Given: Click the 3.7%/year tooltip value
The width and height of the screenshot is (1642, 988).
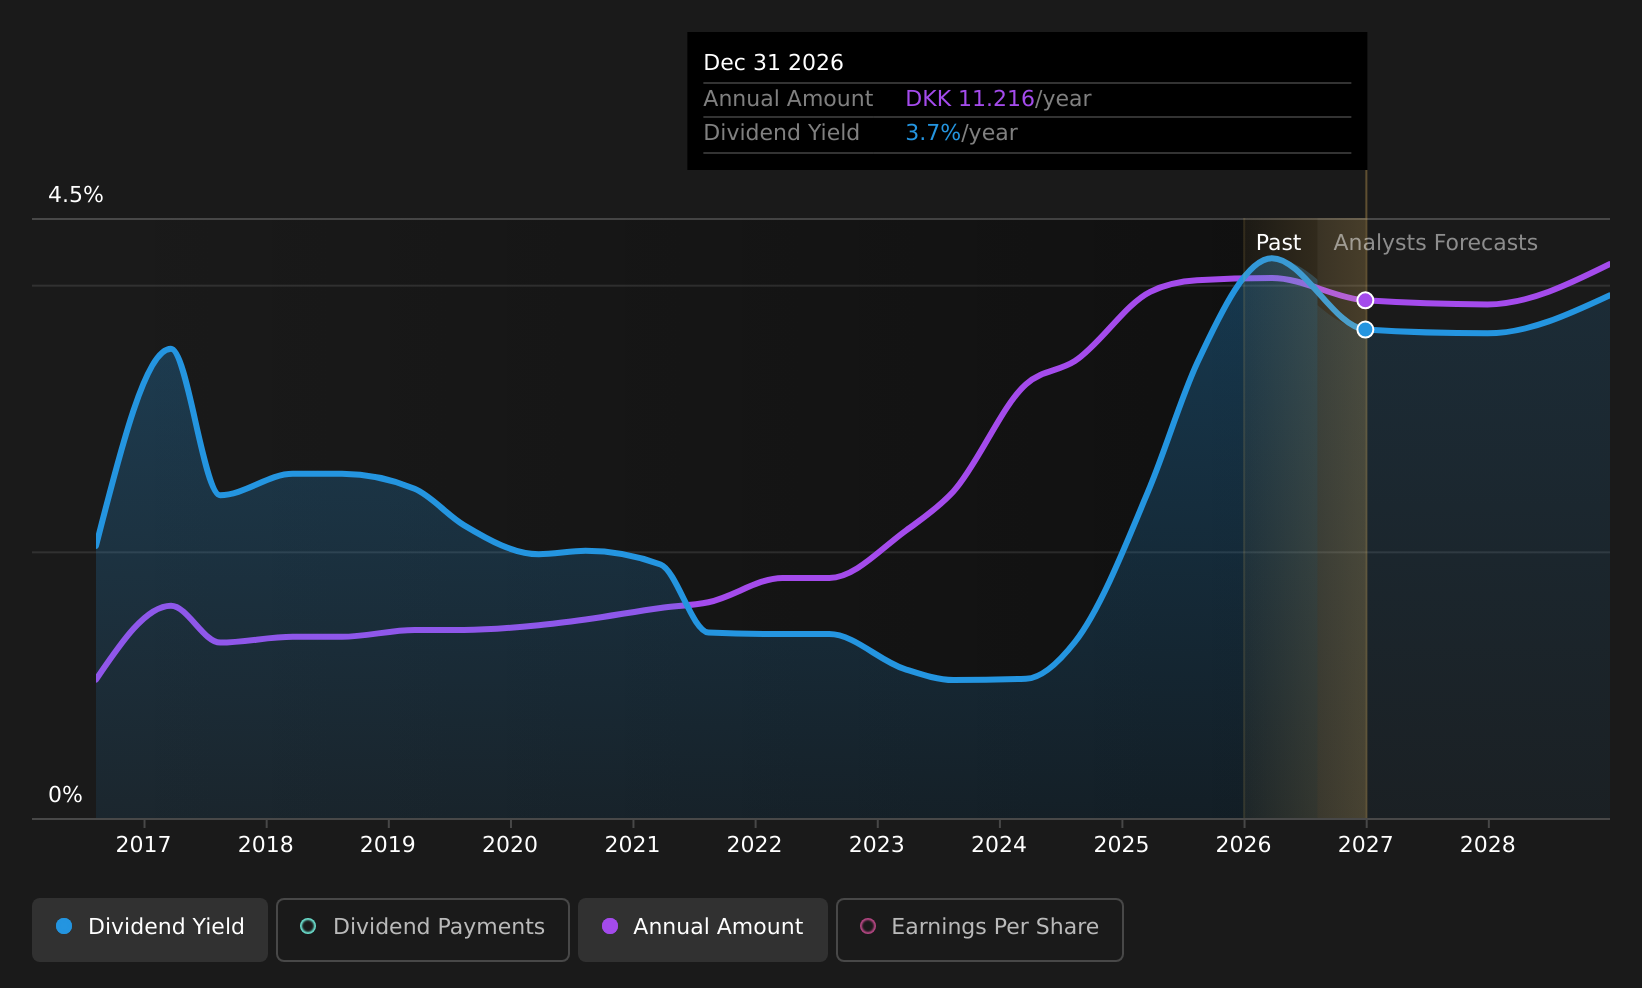Looking at the screenshot, I should tap(961, 133).
